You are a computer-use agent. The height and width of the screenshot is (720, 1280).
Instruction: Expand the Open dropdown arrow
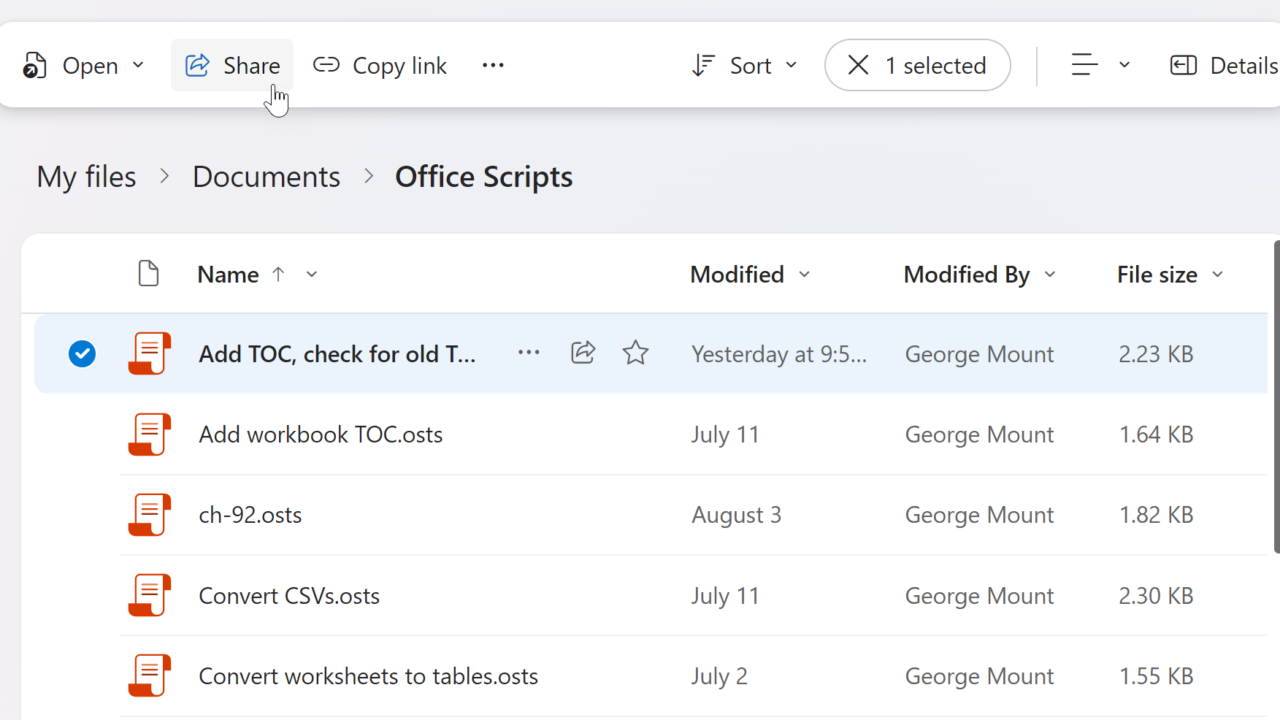[139, 66]
